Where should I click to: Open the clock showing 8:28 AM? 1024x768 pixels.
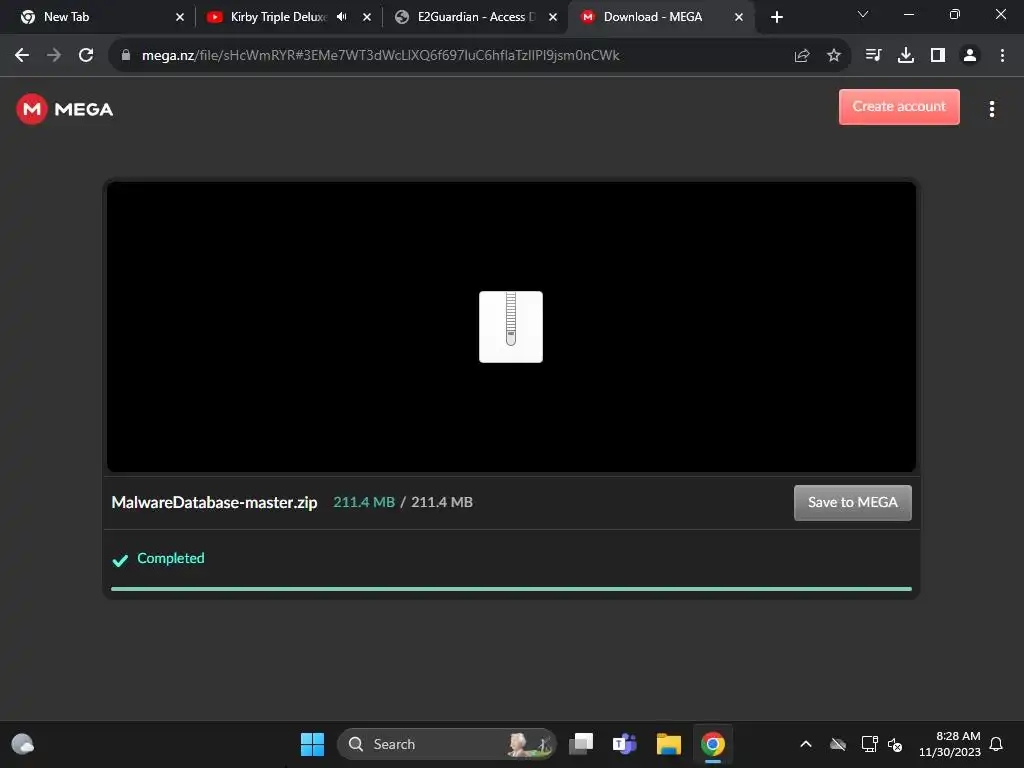click(950, 744)
